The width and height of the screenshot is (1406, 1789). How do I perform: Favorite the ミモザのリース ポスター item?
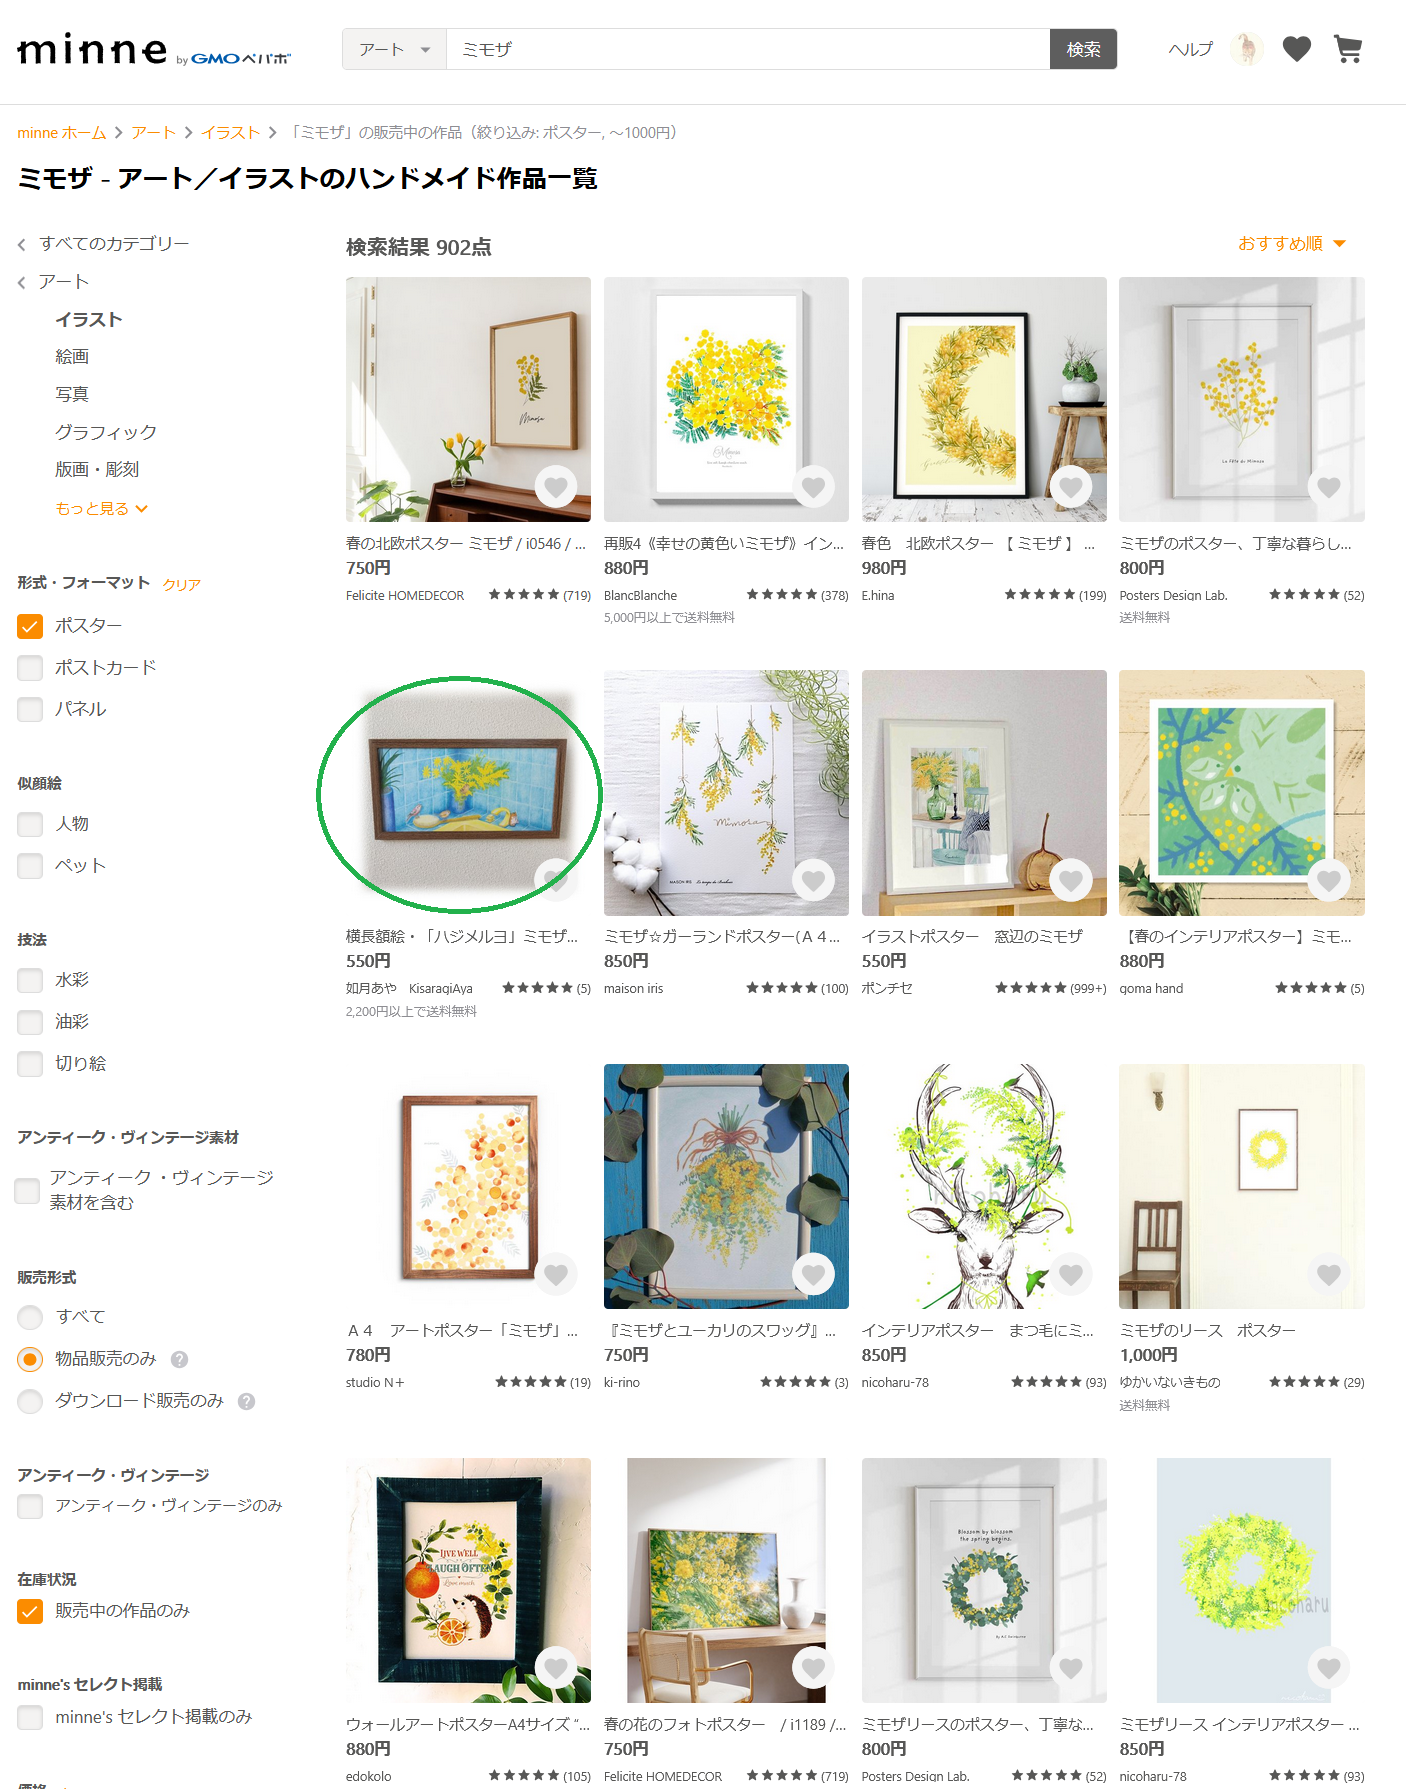click(x=1329, y=1274)
